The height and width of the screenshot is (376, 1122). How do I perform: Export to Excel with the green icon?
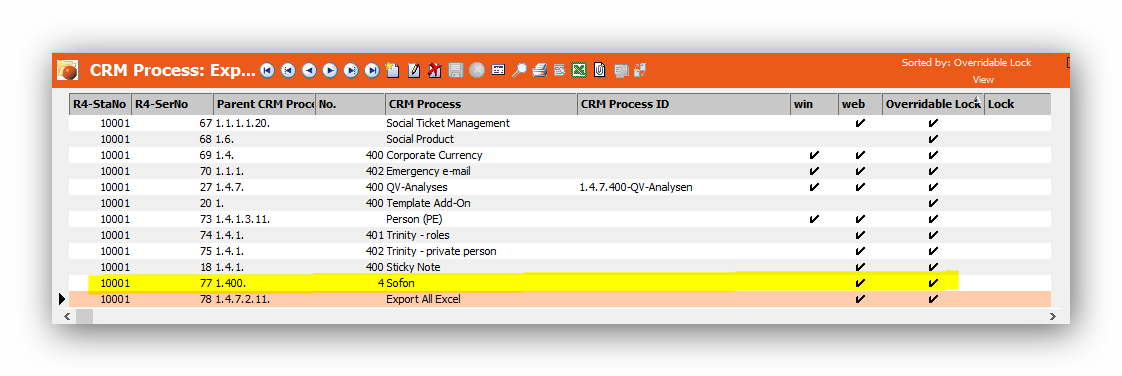580,70
